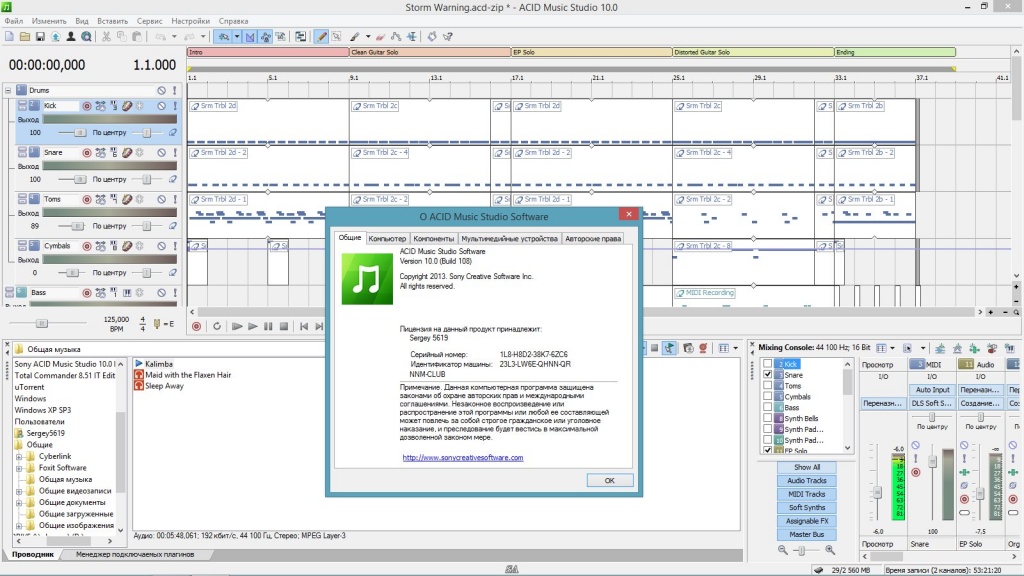Collapse the Drums folder track
Screen dimensions: 1024x576
[8, 90]
